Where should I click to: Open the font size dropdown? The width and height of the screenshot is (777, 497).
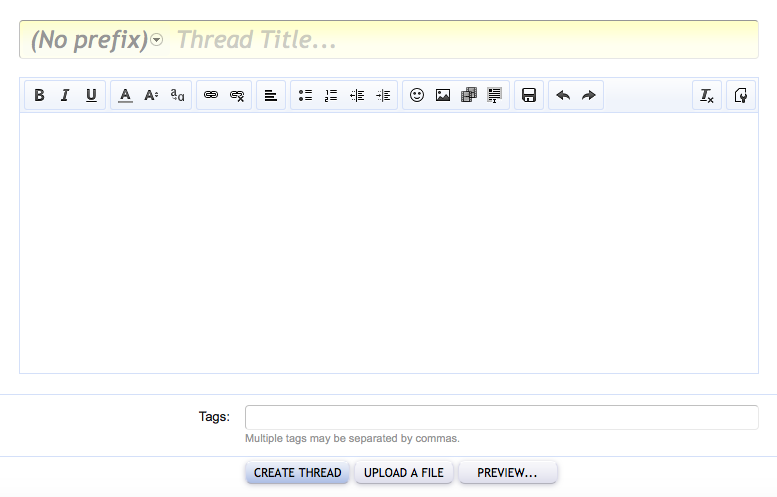click(151, 96)
